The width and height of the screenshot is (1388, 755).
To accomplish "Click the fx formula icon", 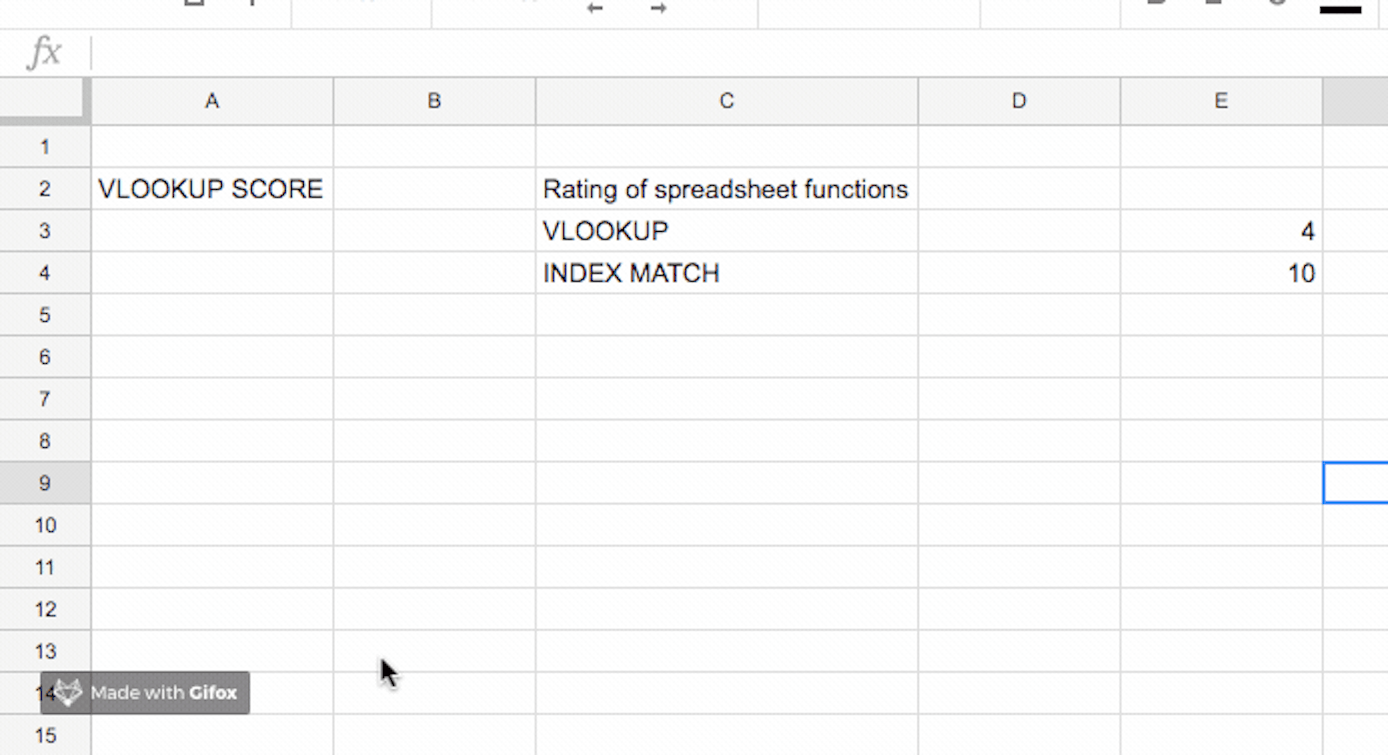I will pyautogui.click(x=44, y=53).
